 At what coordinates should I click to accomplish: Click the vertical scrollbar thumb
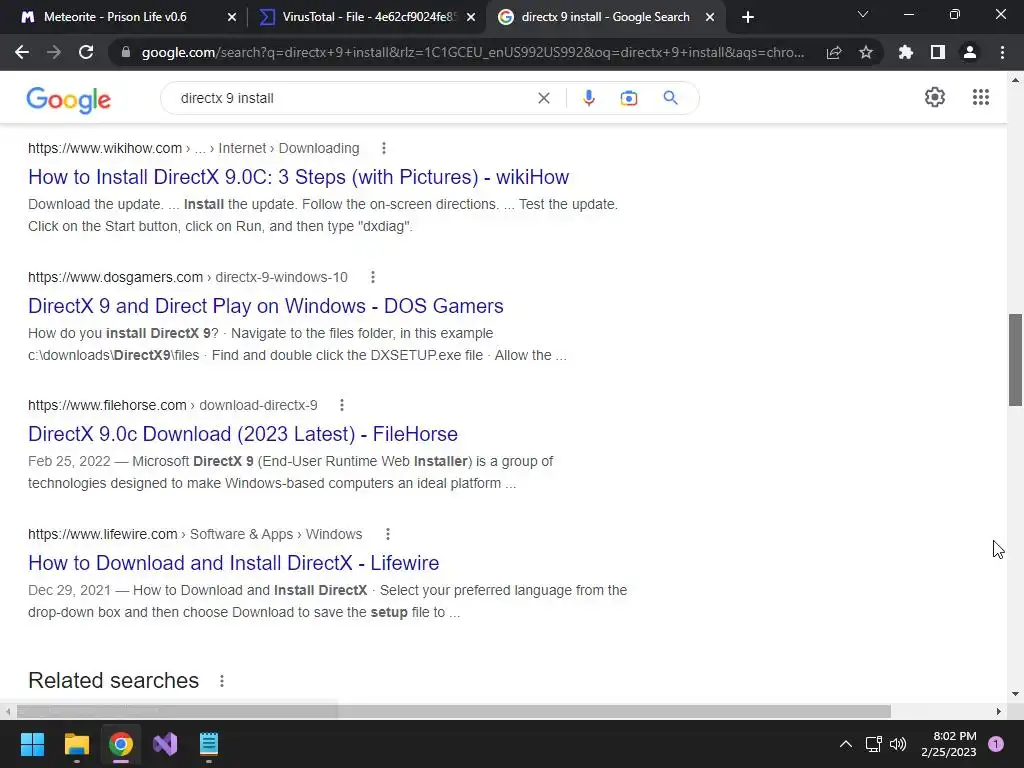[1015, 360]
